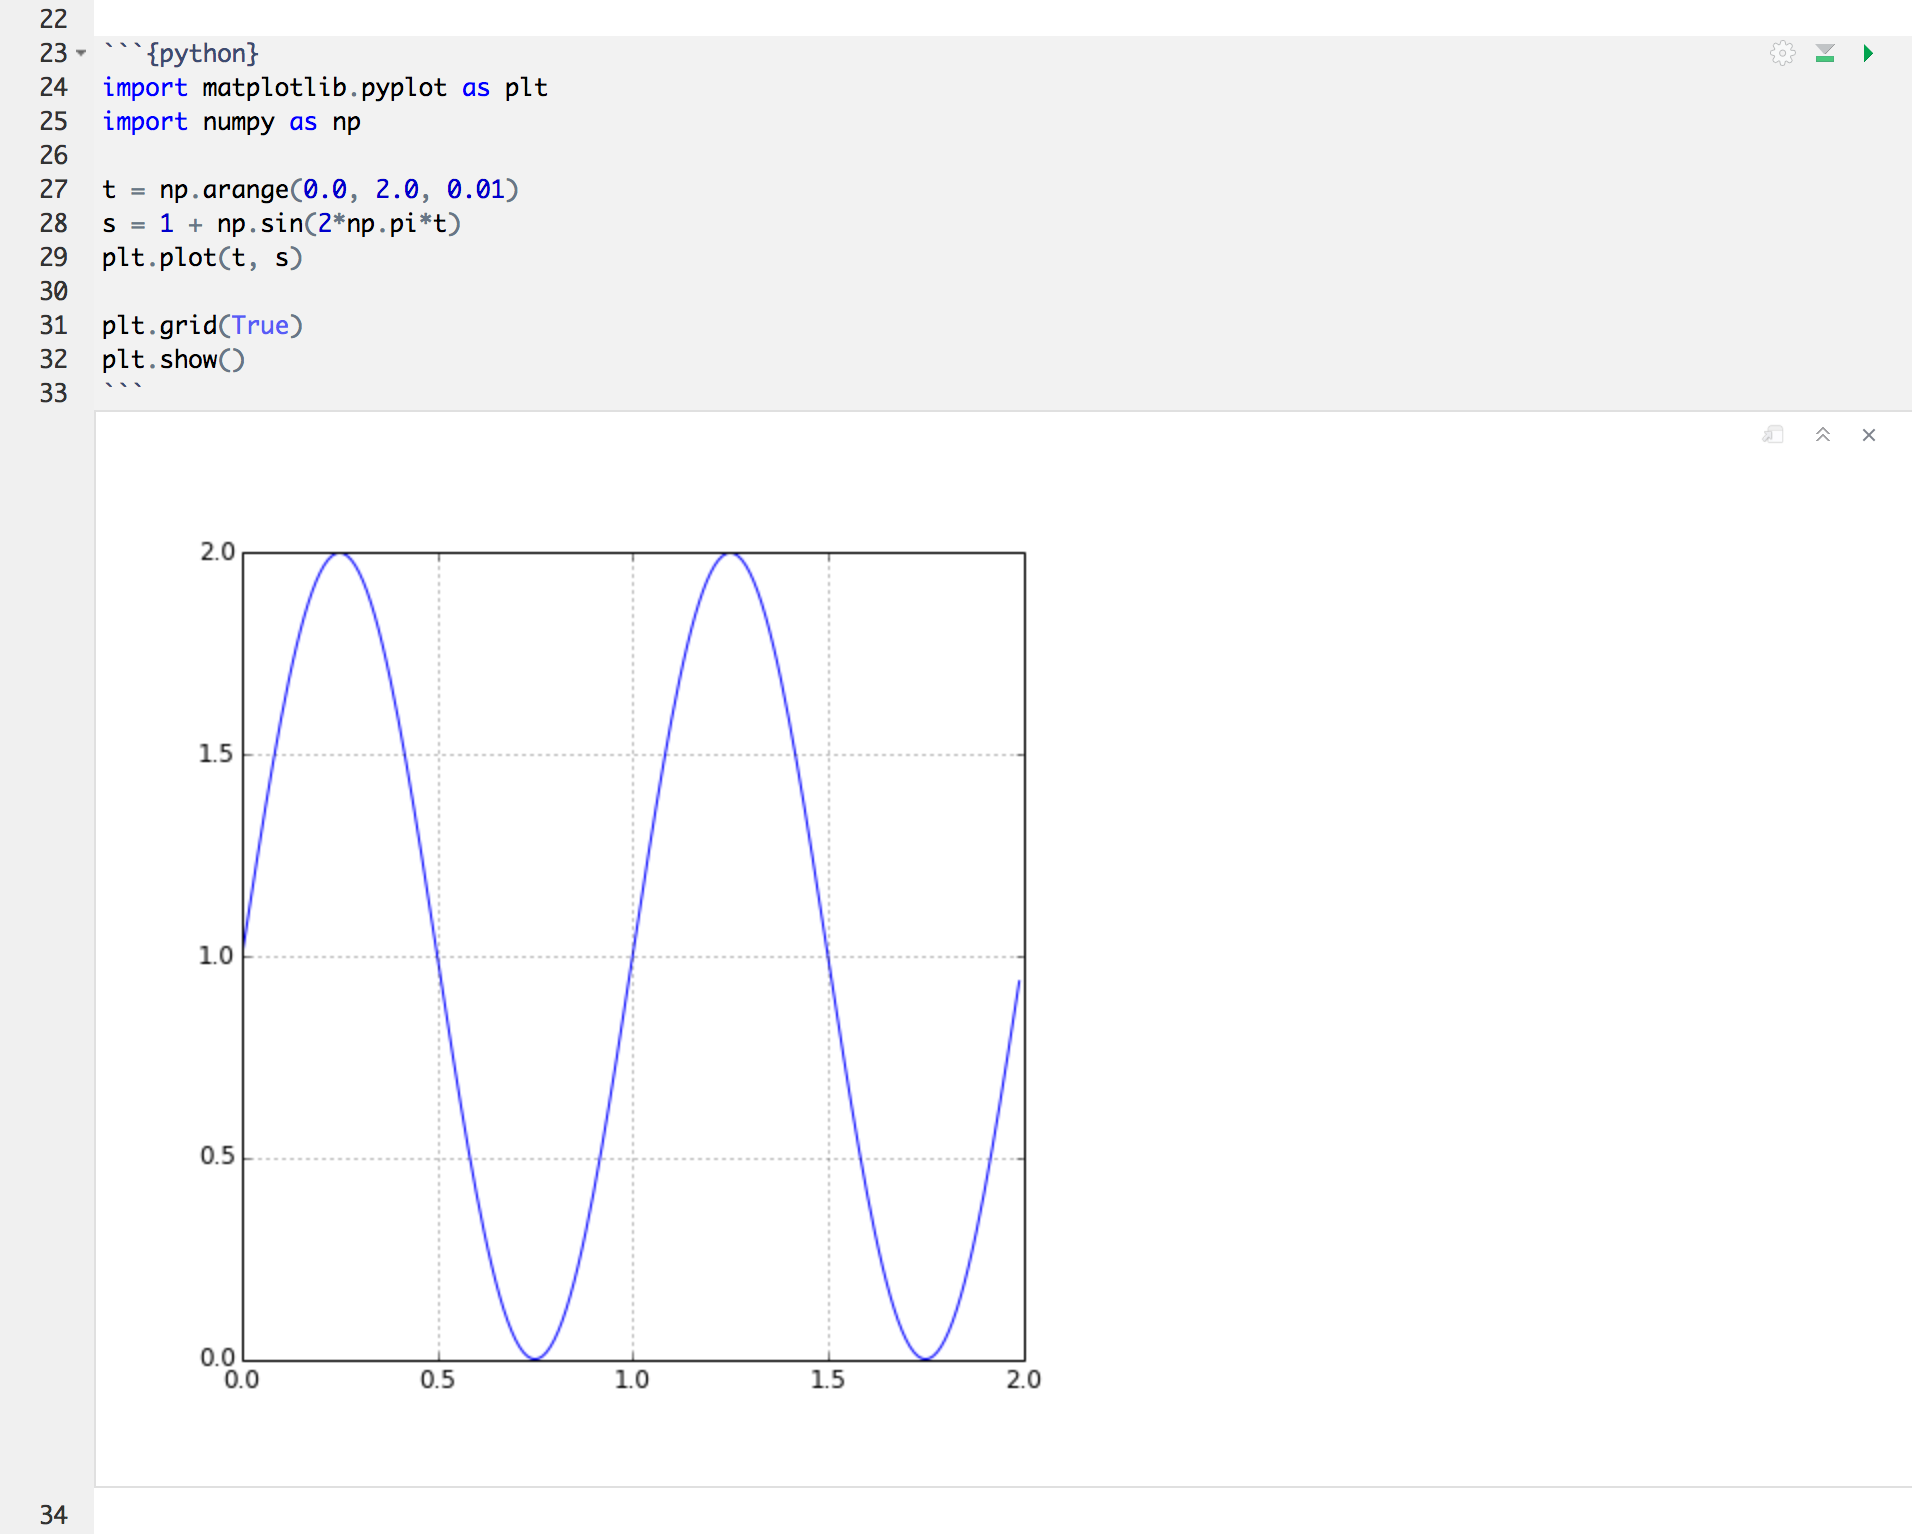This screenshot has width=1912, height=1534.
Task: Run all chunks above this one
Action: pyautogui.click(x=1825, y=53)
